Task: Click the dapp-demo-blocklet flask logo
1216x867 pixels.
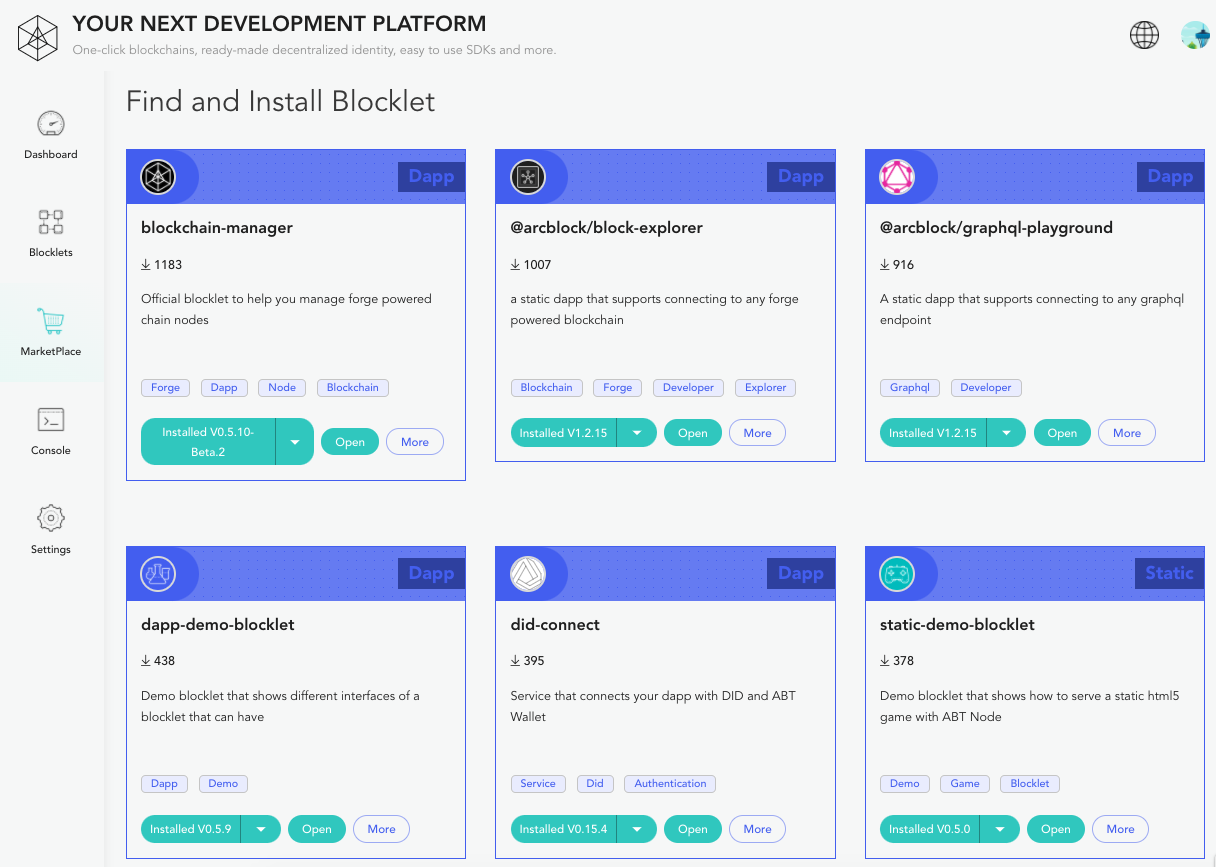Action: tap(157, 574)
